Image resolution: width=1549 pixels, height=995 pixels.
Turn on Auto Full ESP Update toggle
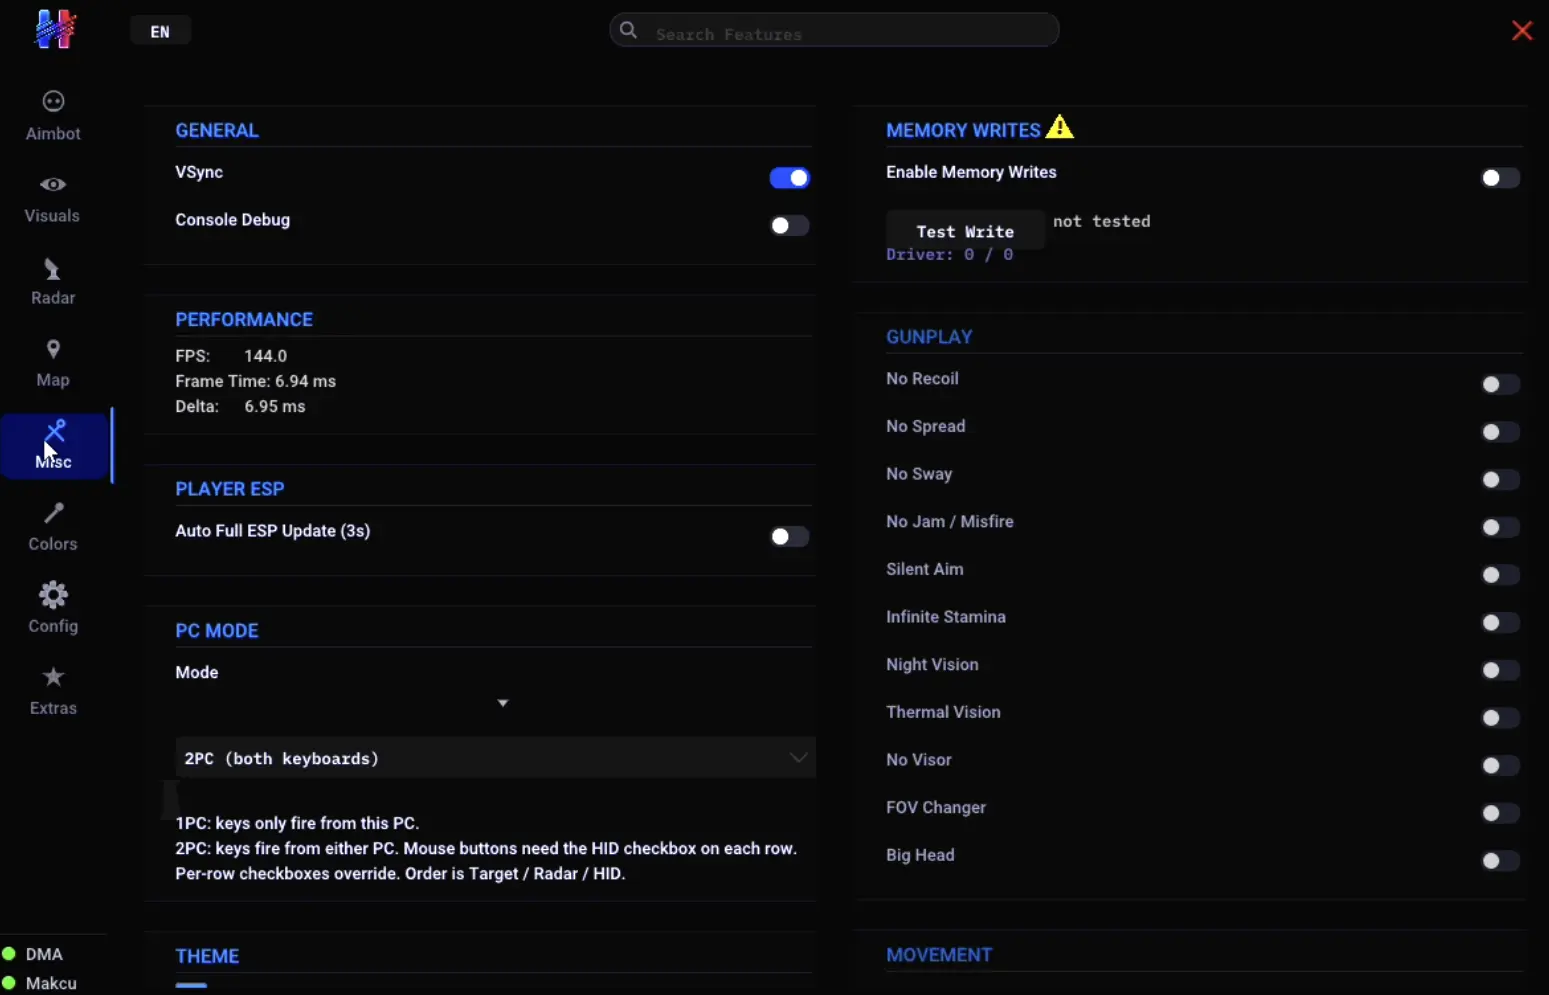789,537
